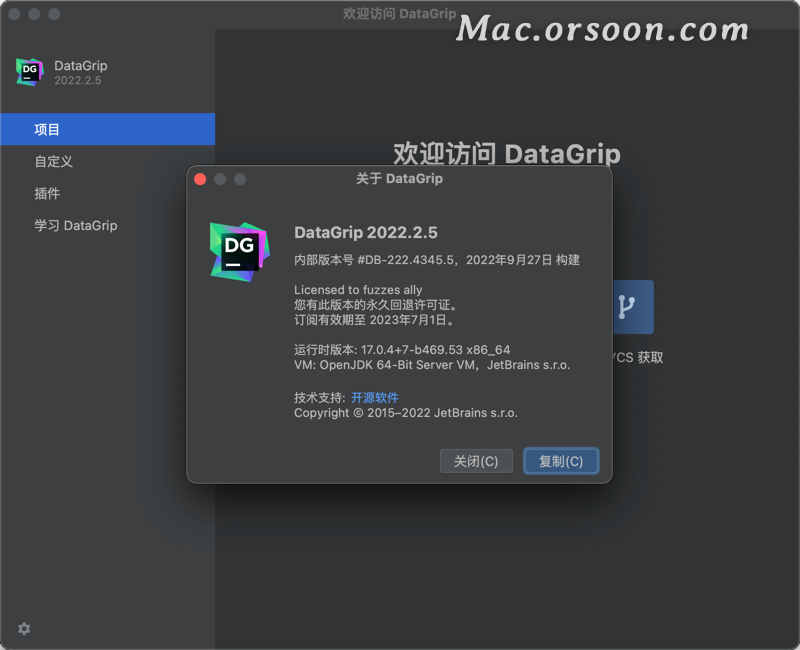The height and width of the screenshot is (650, 800).
Task: Click the Copyright 2015–2022 JetBrains text
Action: point(406,413)
